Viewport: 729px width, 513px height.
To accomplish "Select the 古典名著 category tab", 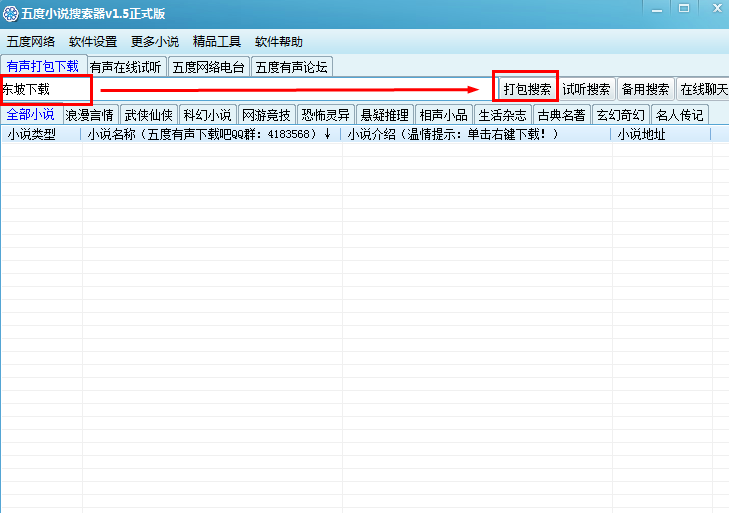I will (562, 115).
